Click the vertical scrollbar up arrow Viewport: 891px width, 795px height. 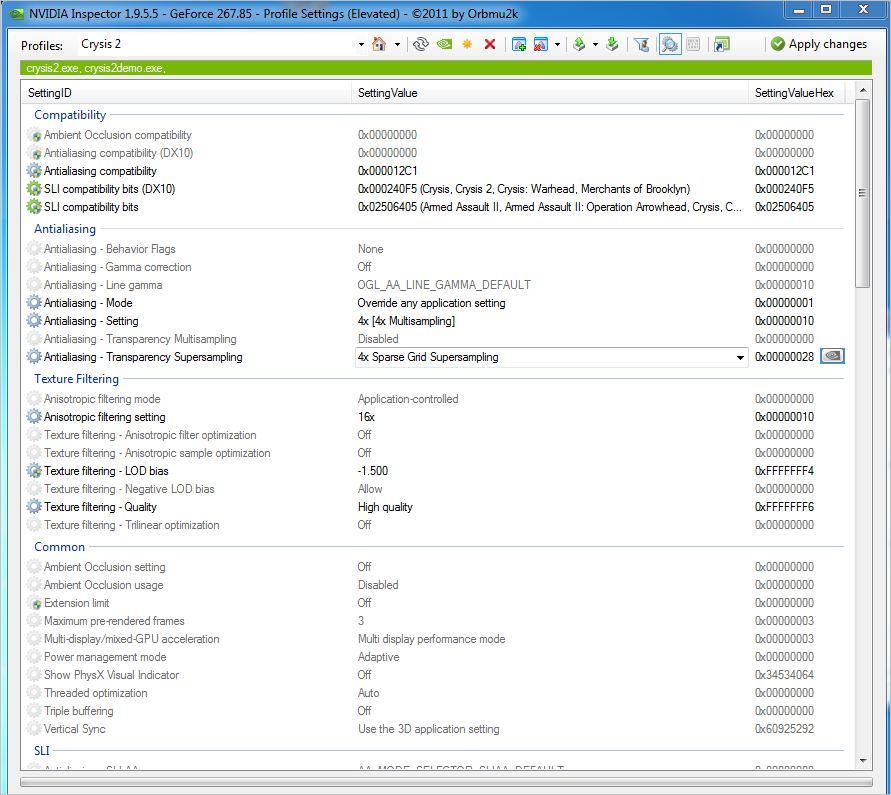click(863, 90)
